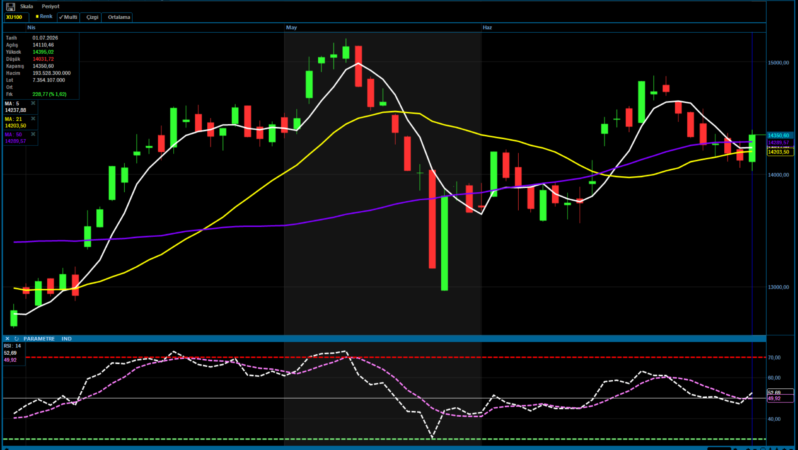Remove the MA 21 indicator
The width and height of the screenshot is (798, 450).
click(33, 119)
